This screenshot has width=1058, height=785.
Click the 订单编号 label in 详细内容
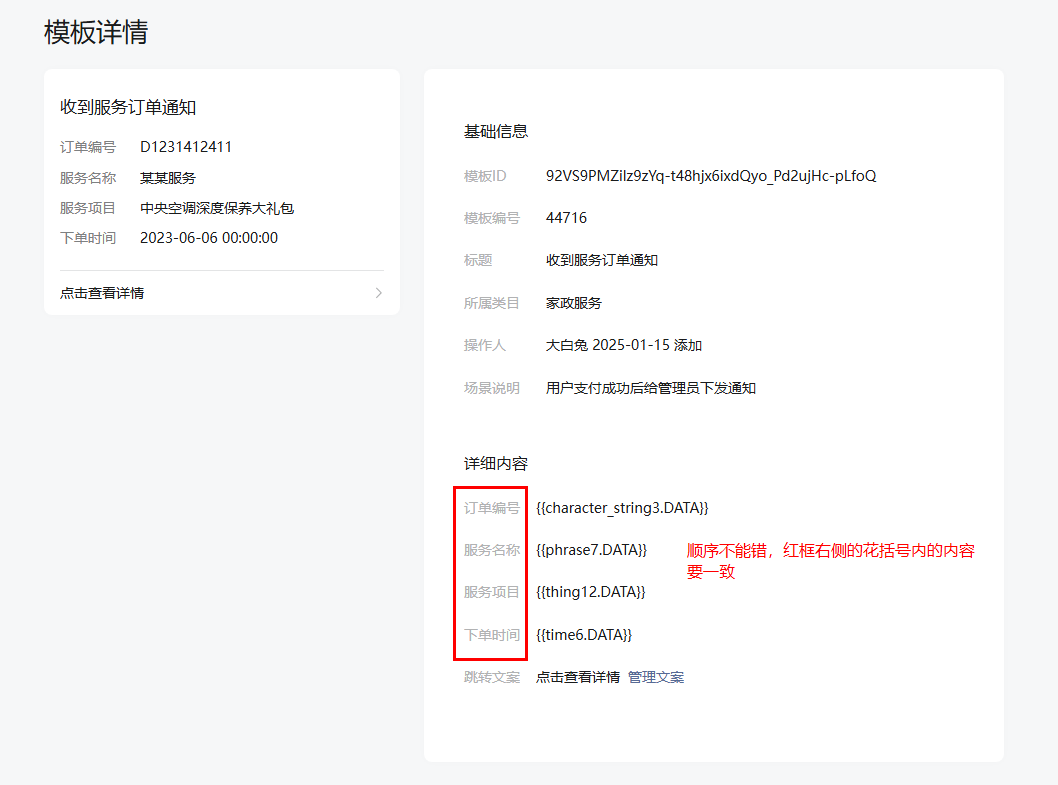(492, 508)
